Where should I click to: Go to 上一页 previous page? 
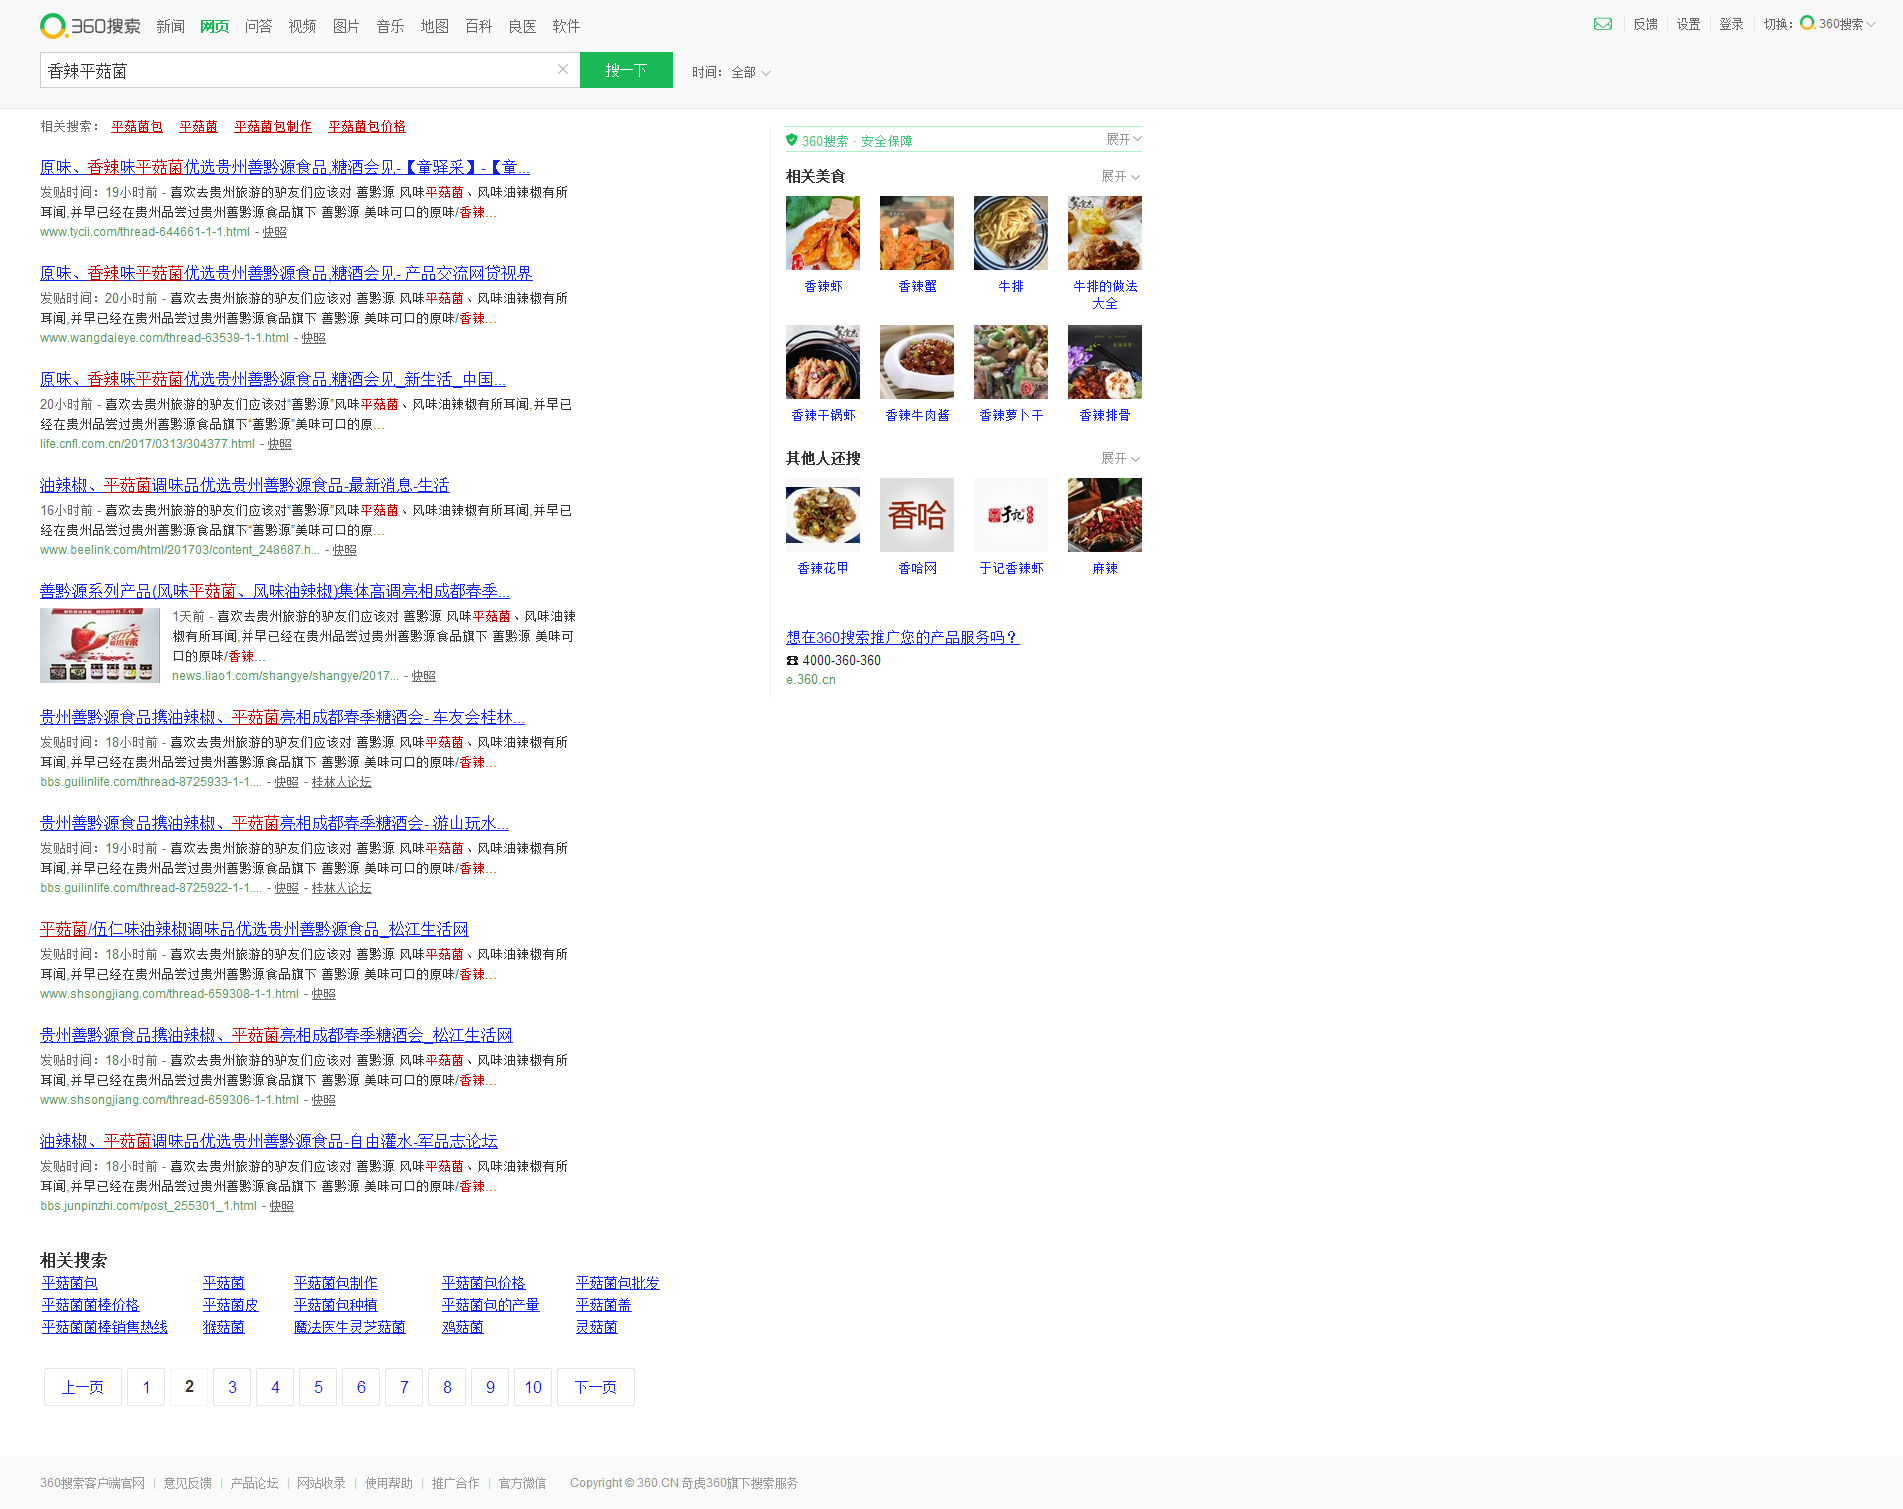click(x=83, y=1387)
